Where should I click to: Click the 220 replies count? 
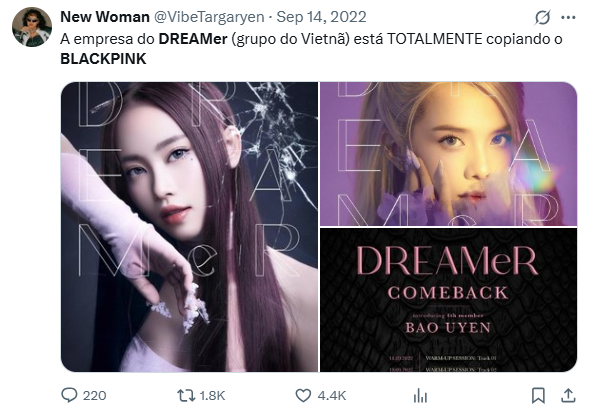point(94,396)
